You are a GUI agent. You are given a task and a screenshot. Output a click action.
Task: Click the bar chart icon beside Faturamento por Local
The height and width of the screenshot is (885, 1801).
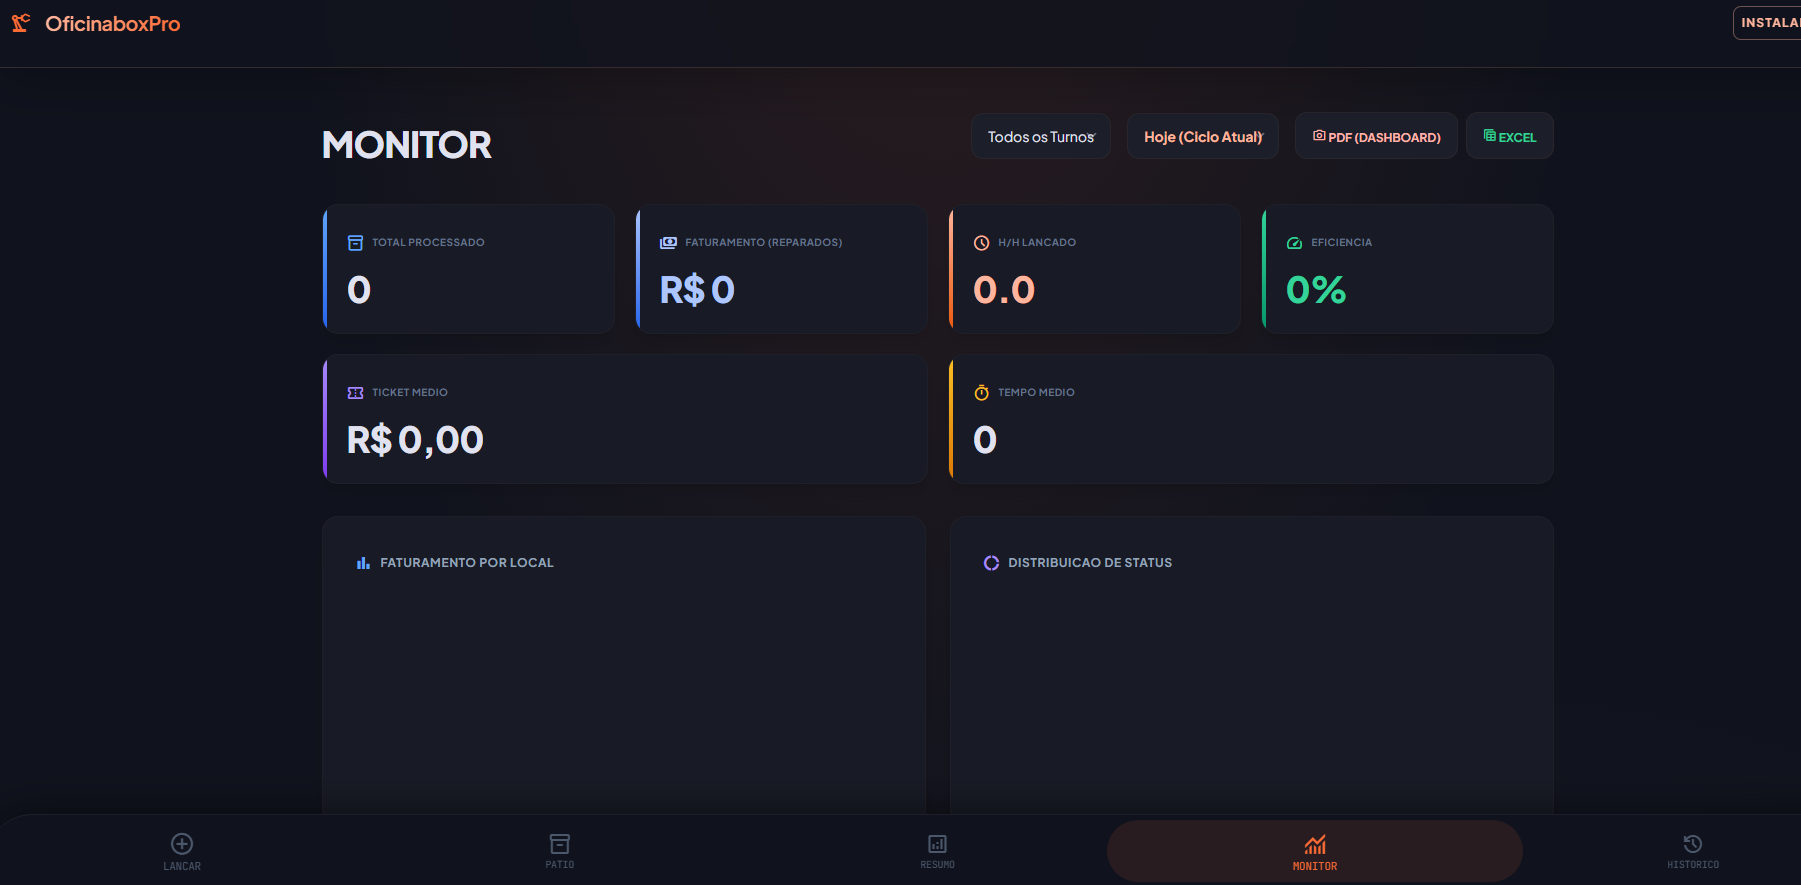point(364,563)
